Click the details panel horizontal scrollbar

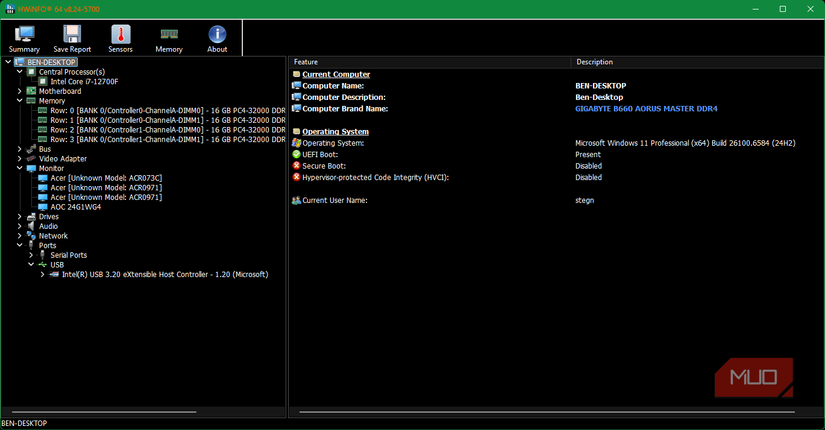(547, 412)
